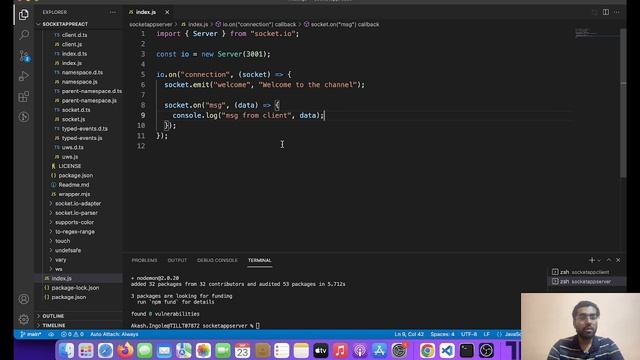The width and height of the screenshot is (640, 360).
Task: Switch to the DEBUG CONSOLE tab
Action: [217, 260]
